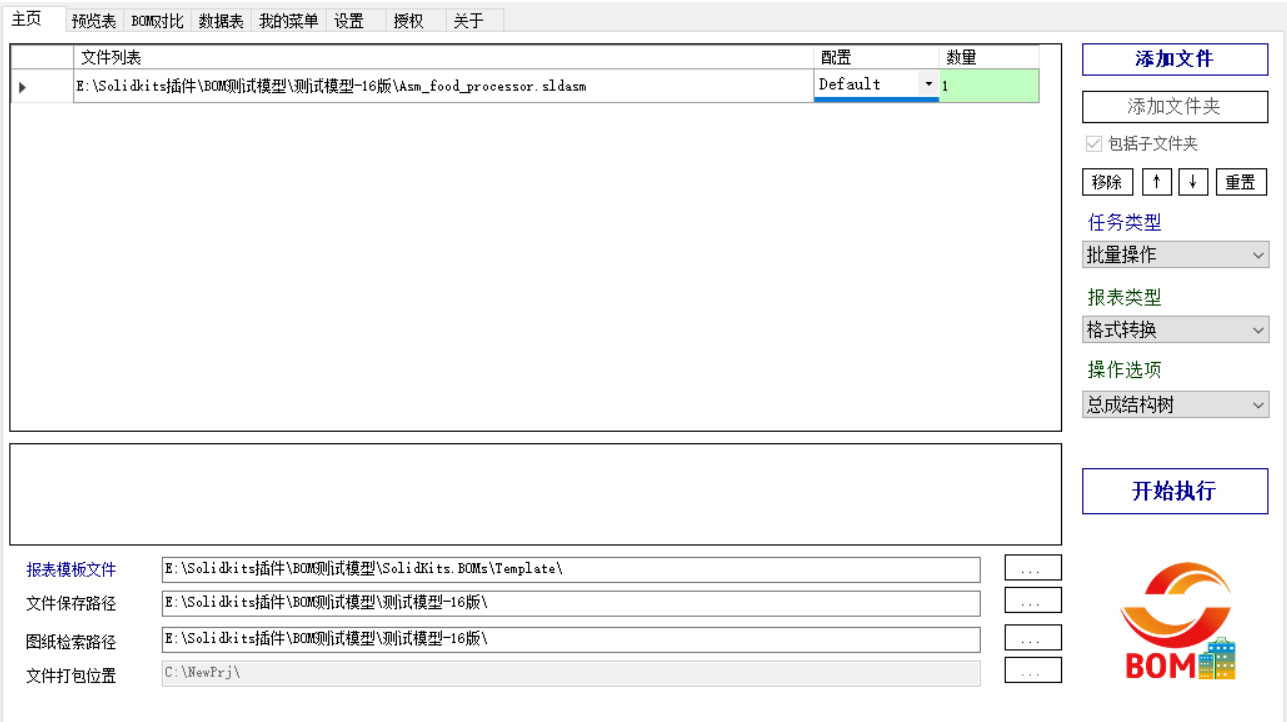Viewport: 1287px width, 722px height.
Task: Open the 任务类型 dropdown showing 批量操作
Action: (x=1175, y=255)
